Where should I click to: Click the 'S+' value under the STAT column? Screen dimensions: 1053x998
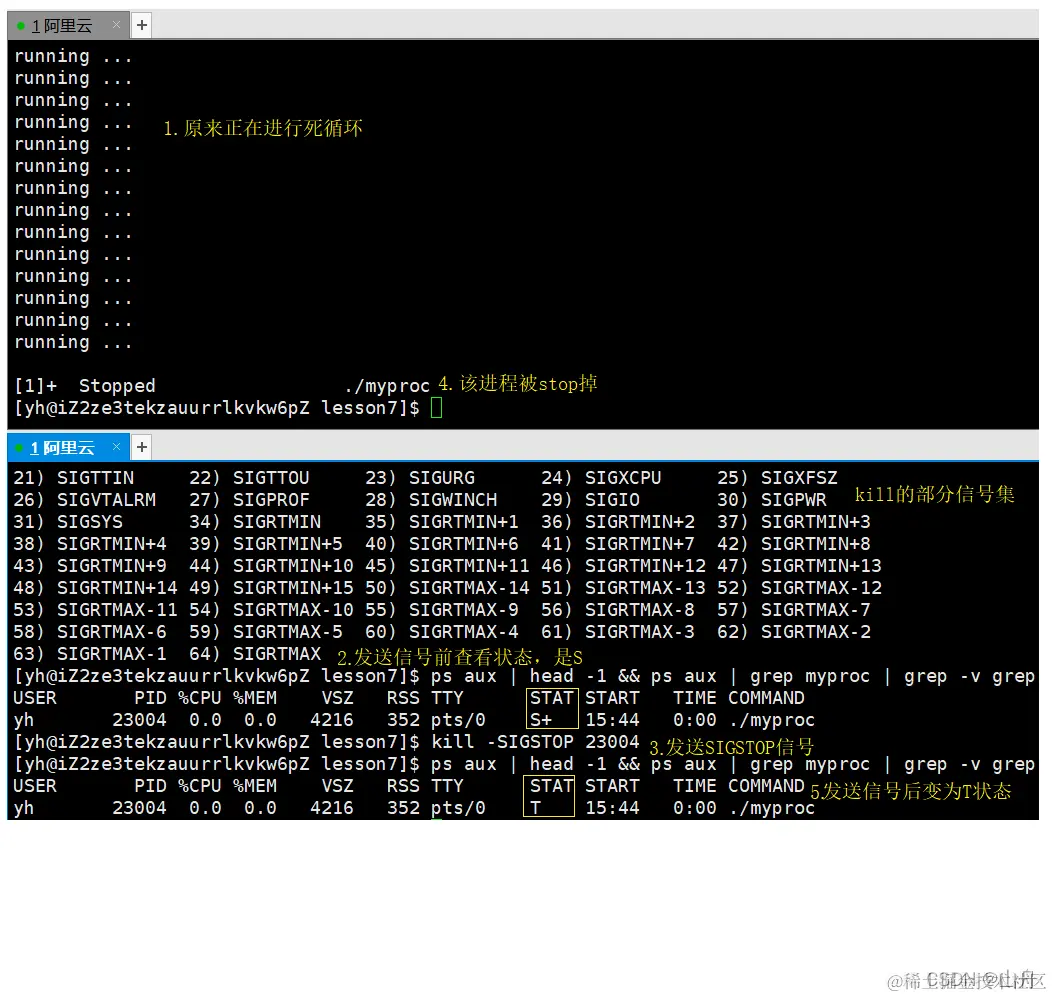541,720
